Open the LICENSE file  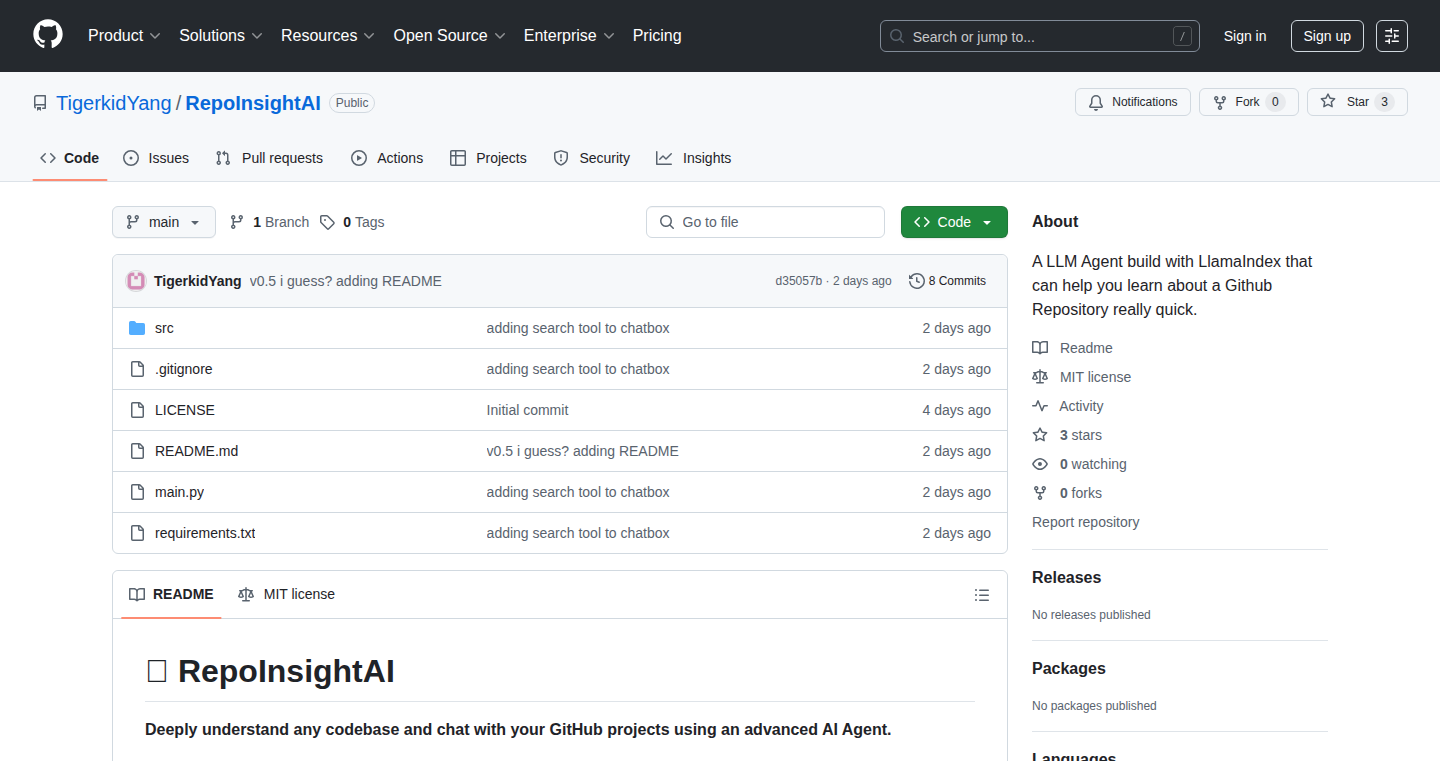(x=185, y=410)
